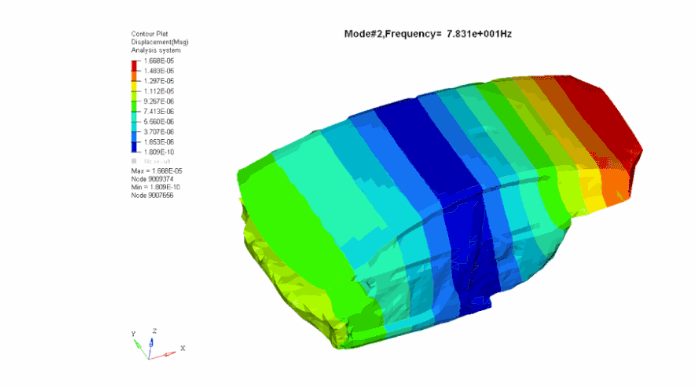Select the cyan legend band beside 5.560E-06

[134, 127]
